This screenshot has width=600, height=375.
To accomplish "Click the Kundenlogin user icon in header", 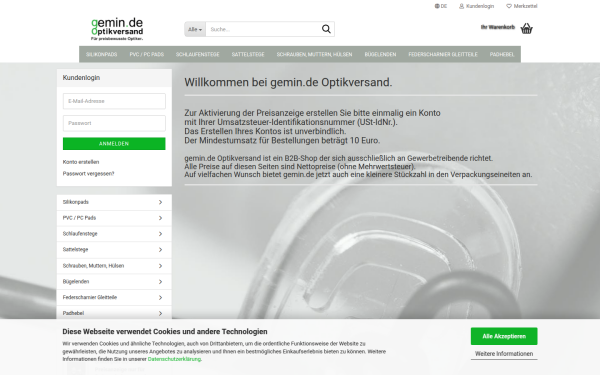I will (461, 6).
